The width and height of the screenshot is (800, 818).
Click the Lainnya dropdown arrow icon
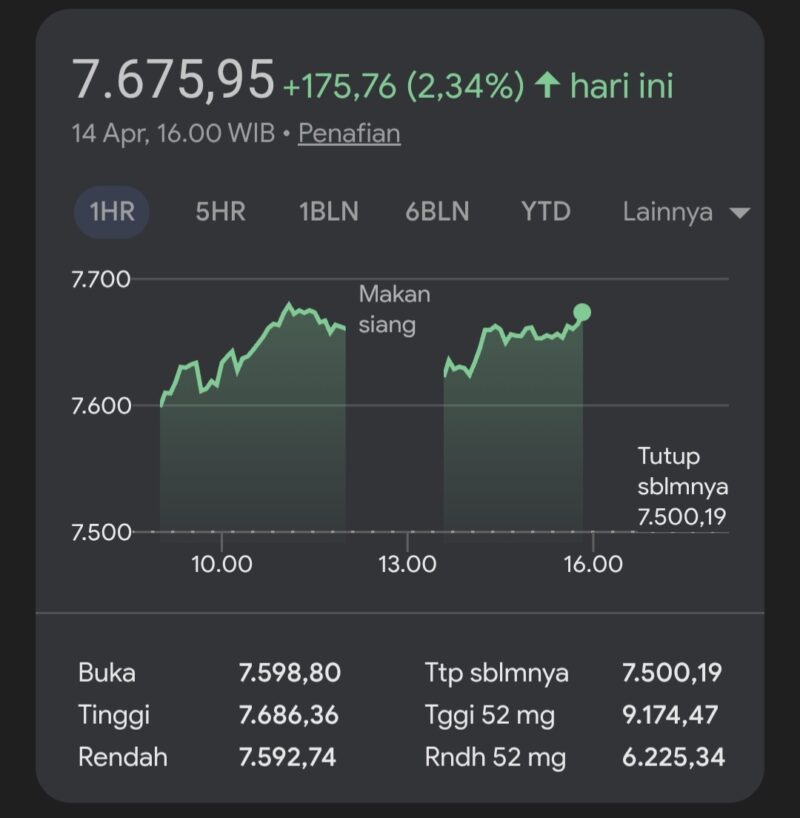tap(740, 213)
